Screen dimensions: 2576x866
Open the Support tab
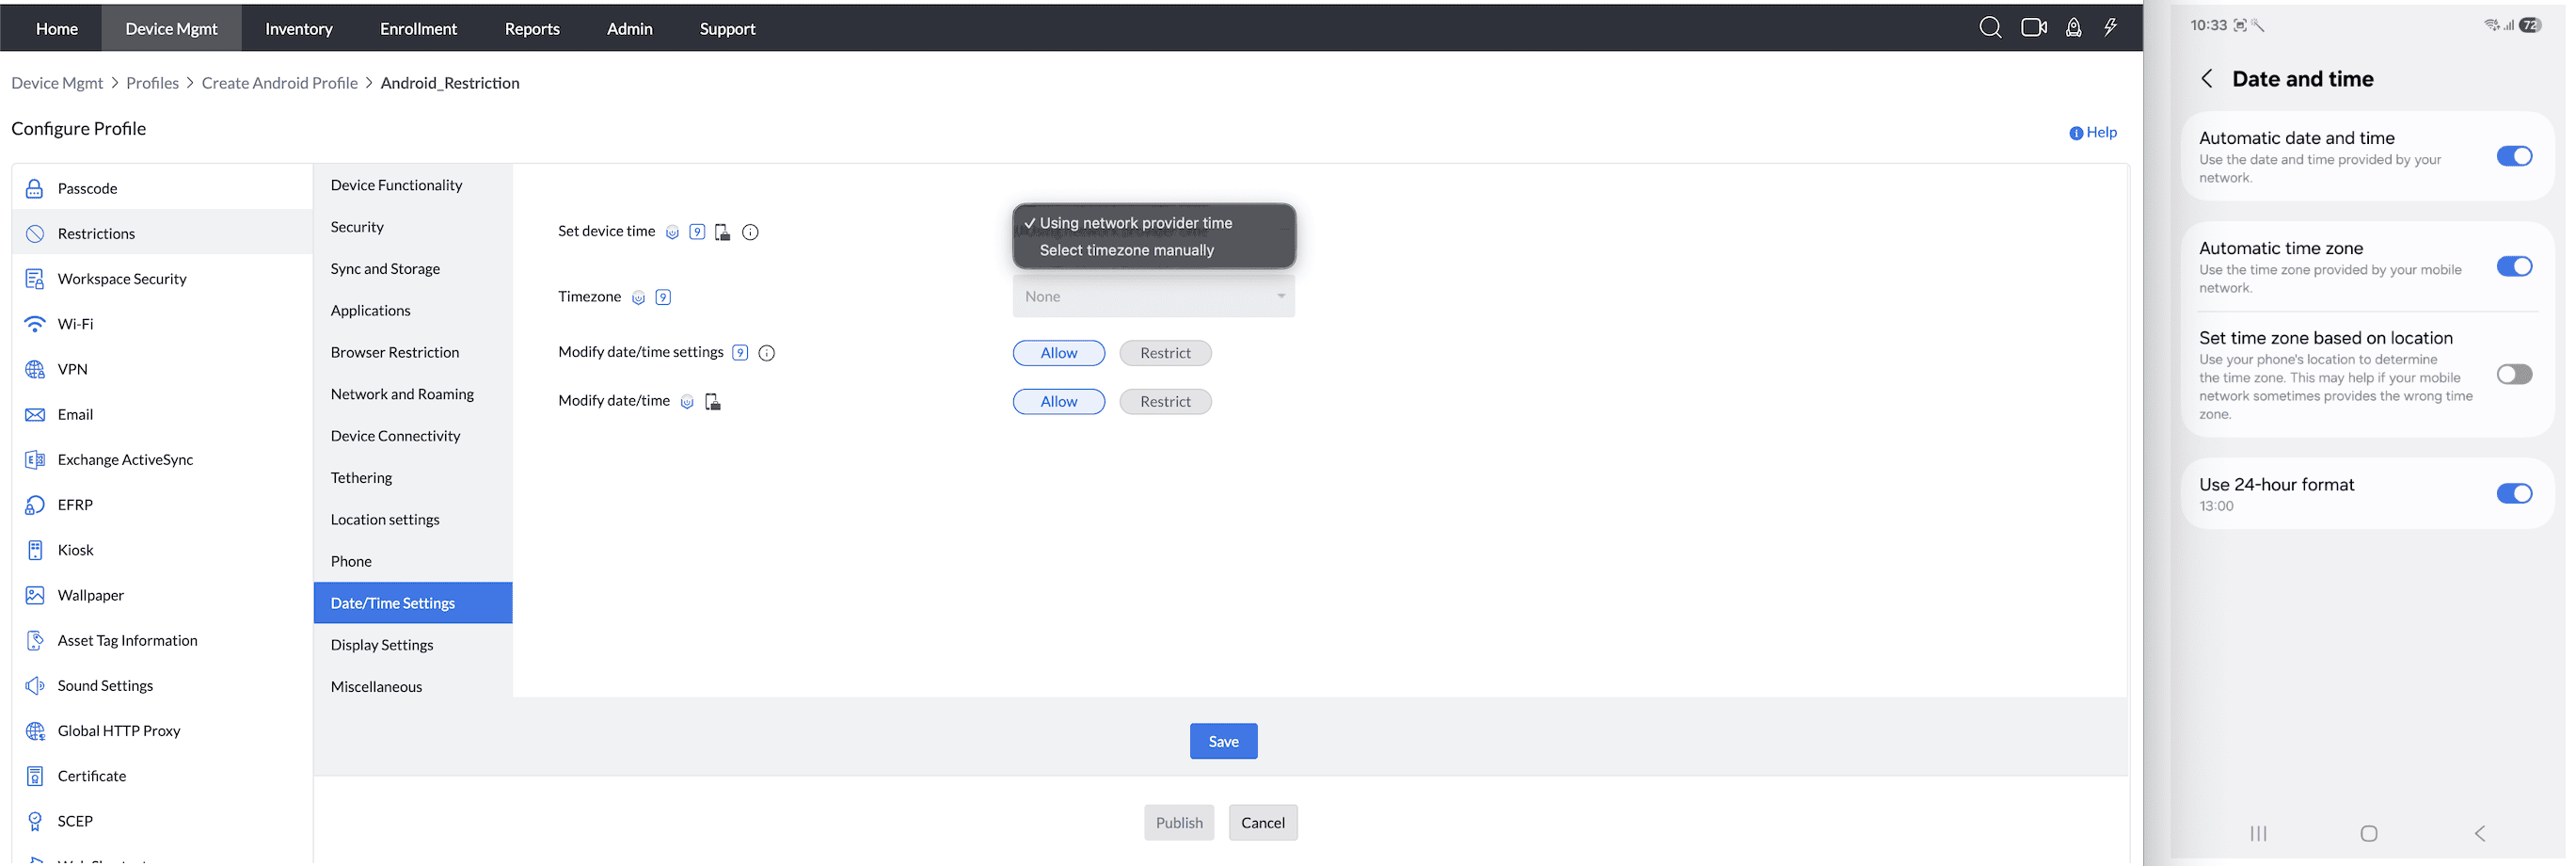point(727,29)
